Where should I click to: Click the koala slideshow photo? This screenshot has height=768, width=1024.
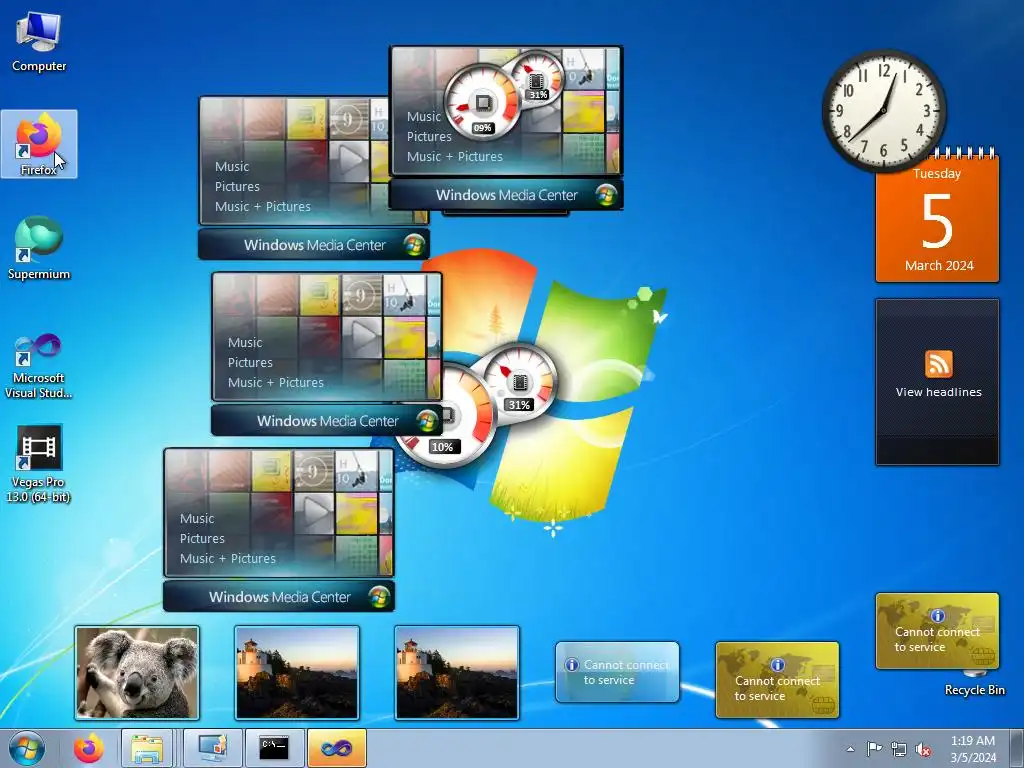point(137,673)
